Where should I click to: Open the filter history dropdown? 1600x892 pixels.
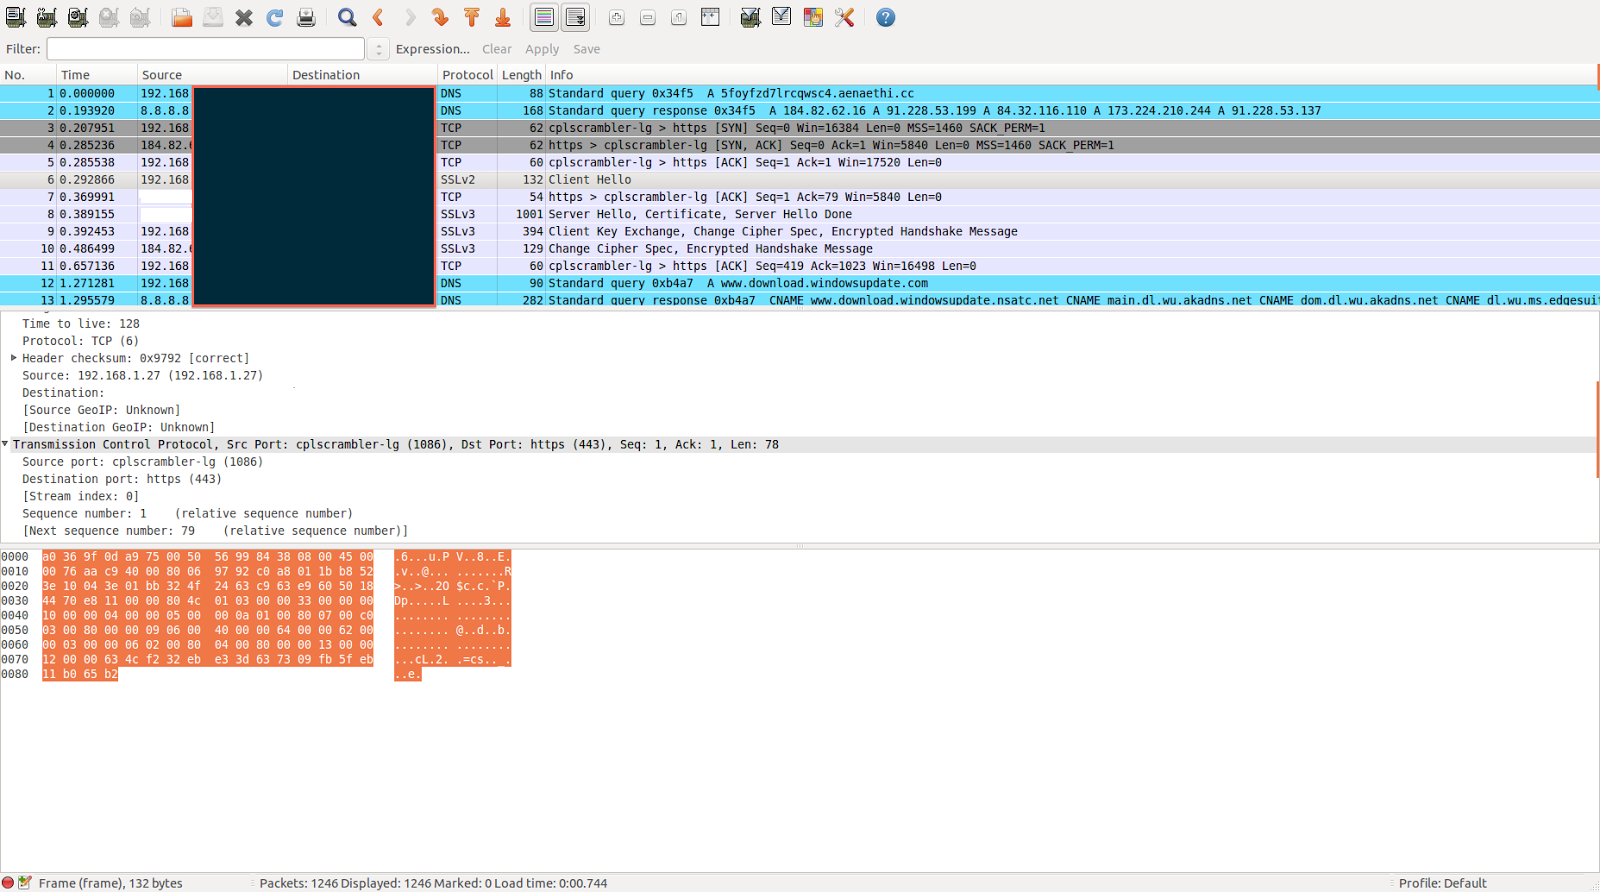click(378, 49)
